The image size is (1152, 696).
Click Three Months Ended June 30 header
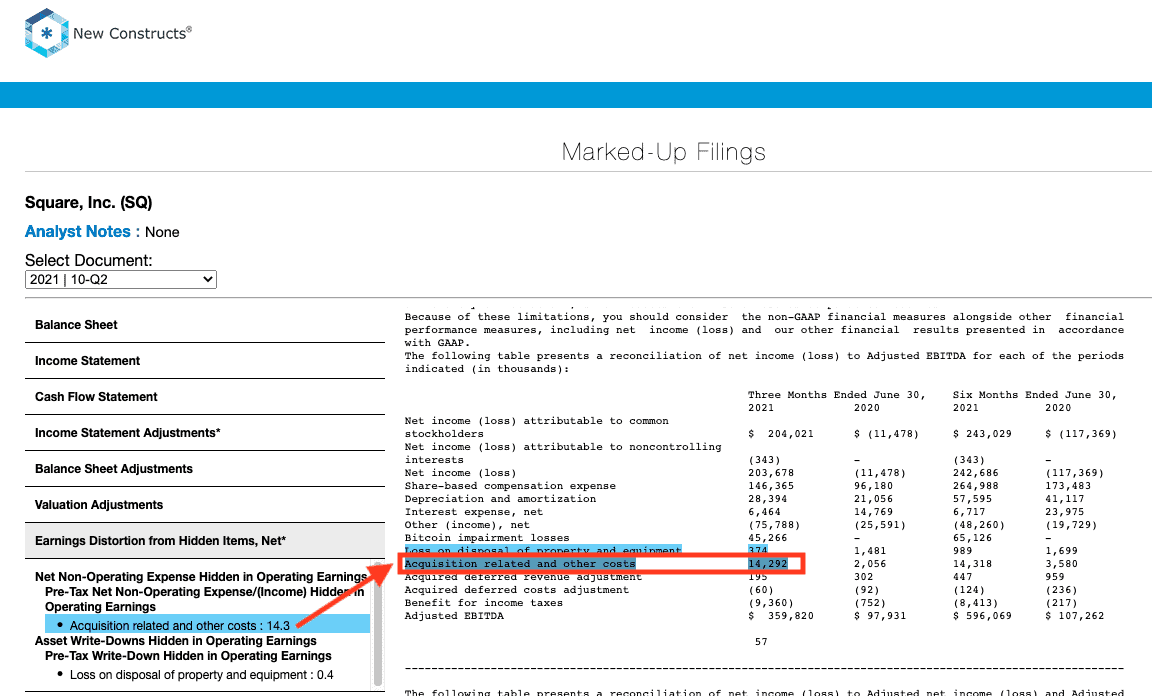(836, 395)
